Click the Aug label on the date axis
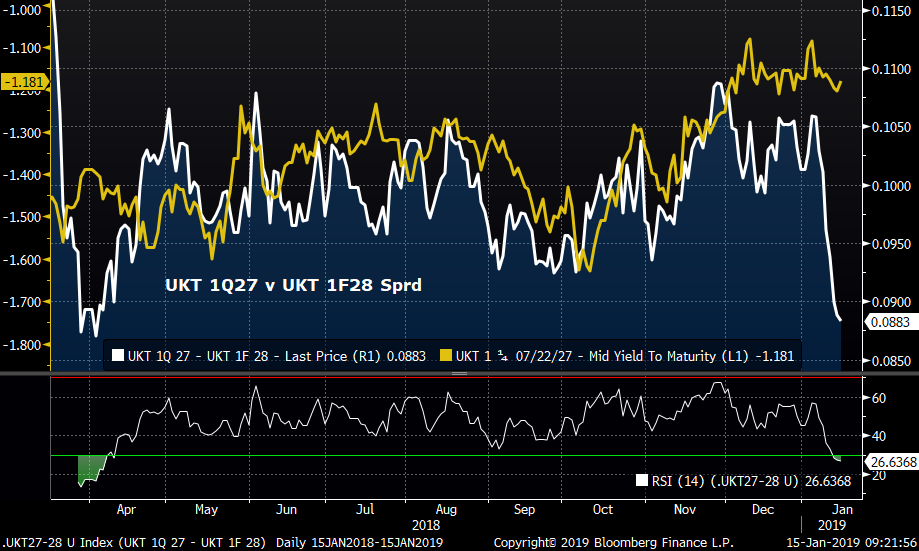 pyautogui.click(x=446, y=509)
